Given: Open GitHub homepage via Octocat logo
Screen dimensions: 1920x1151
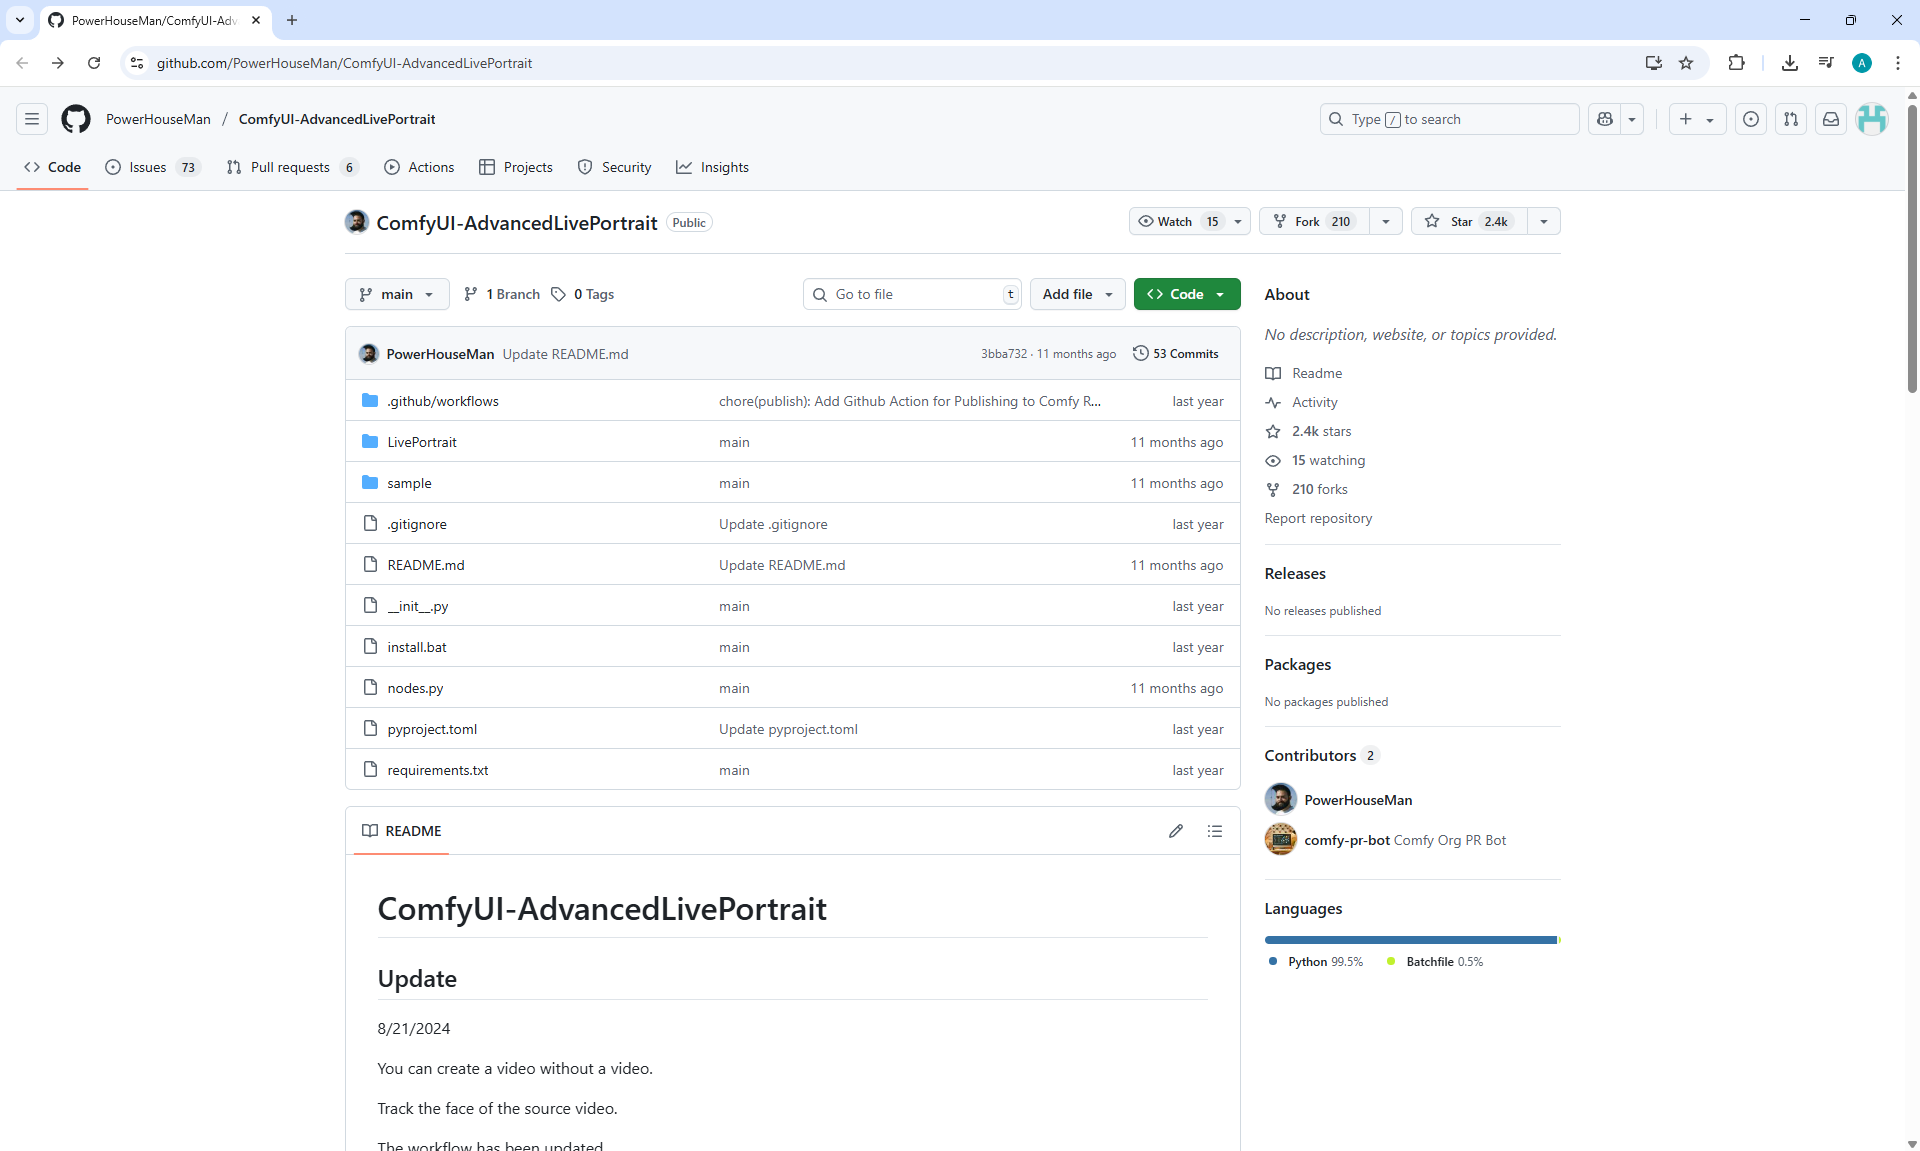Looking at the screenshot, I should (76, 119).
